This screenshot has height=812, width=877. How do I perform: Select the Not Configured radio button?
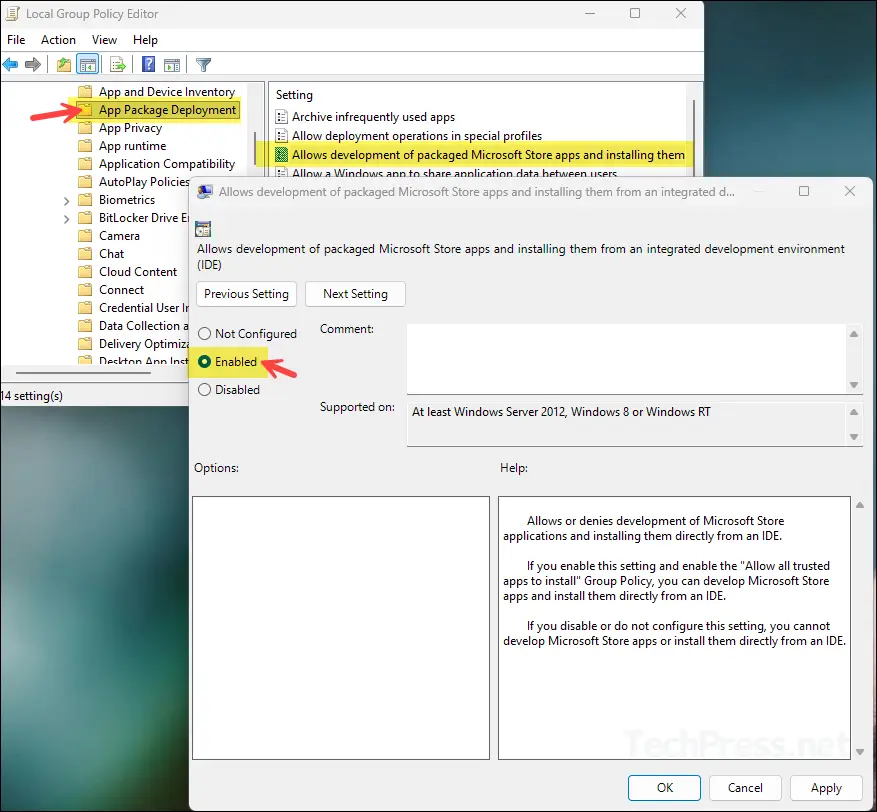pos(204,333)
